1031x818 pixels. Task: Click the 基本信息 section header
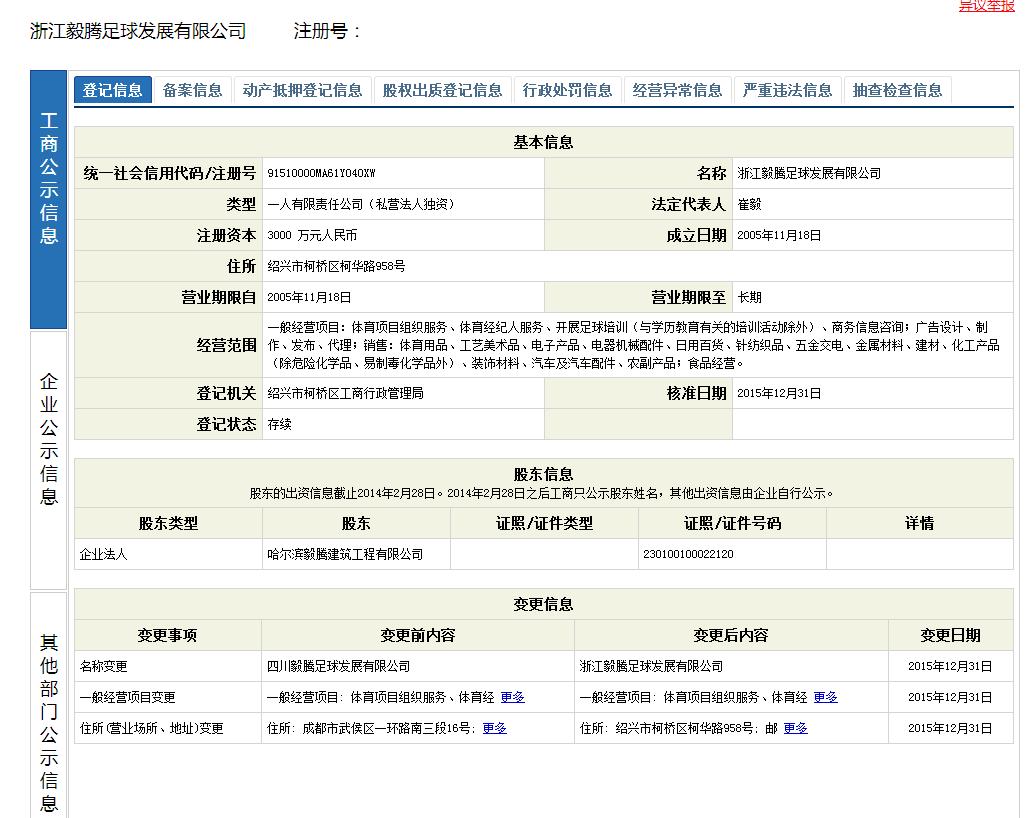pos(545,140)
